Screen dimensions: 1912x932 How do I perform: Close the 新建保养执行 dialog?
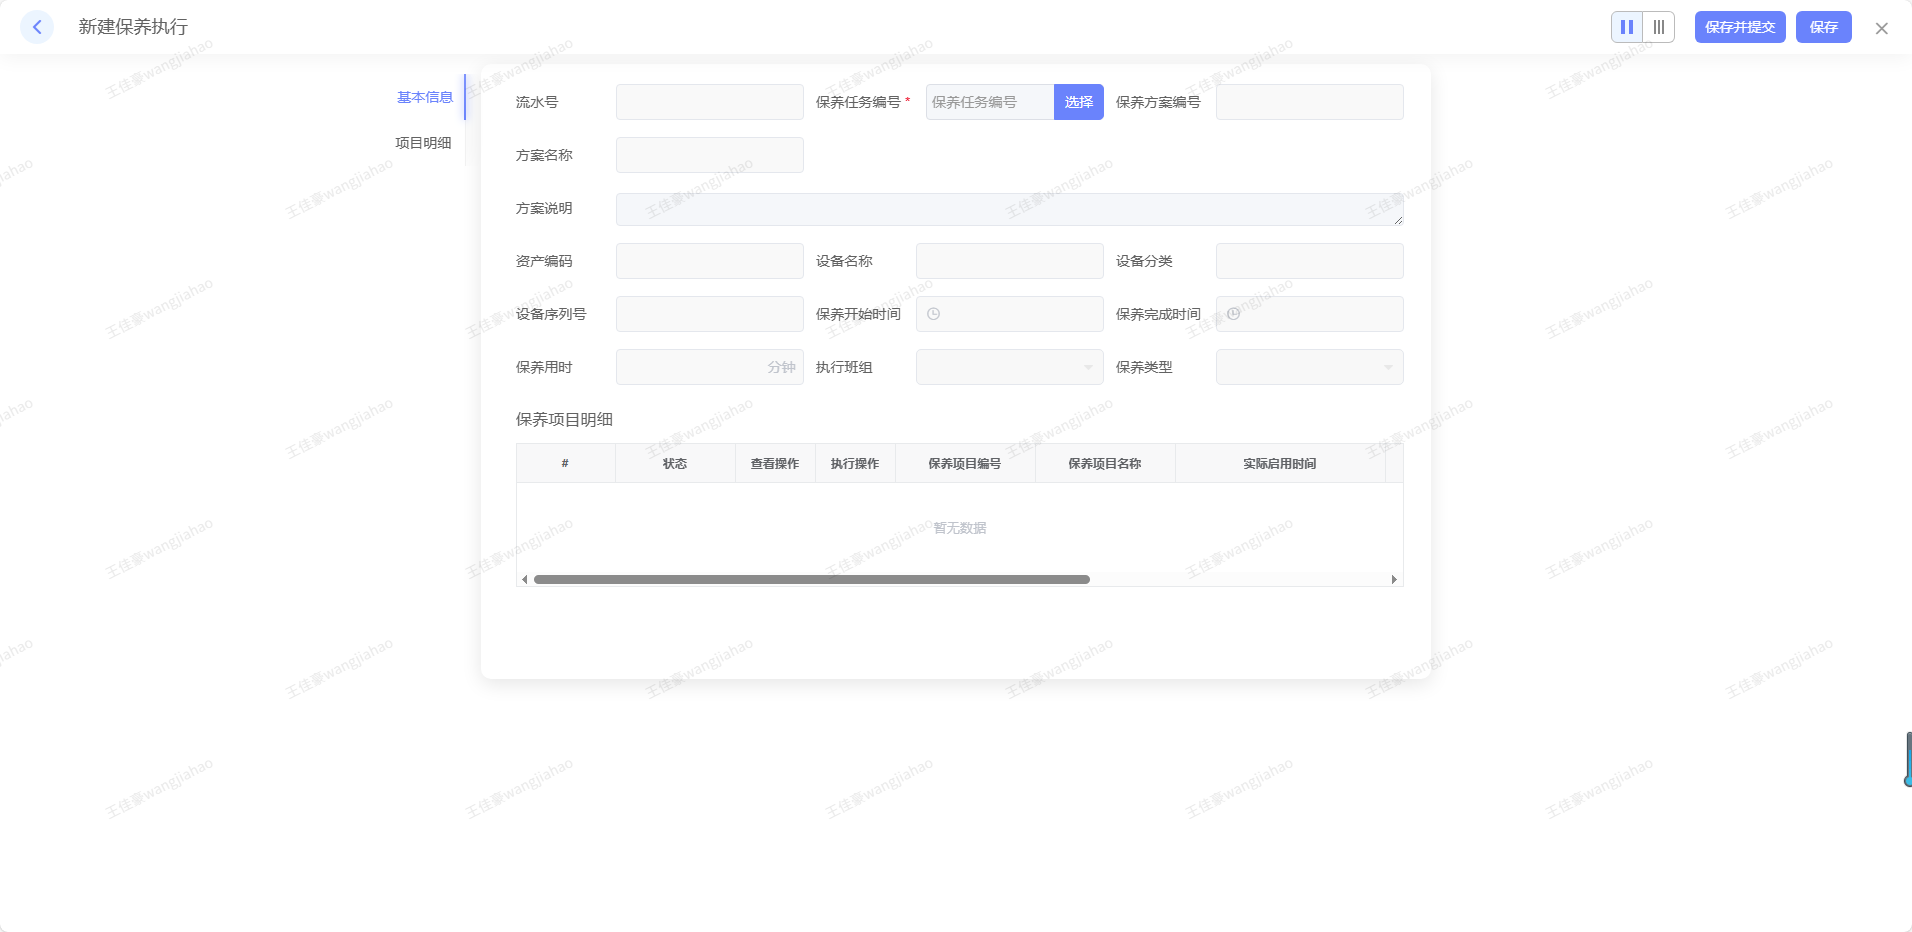(x=1881, y=28)
